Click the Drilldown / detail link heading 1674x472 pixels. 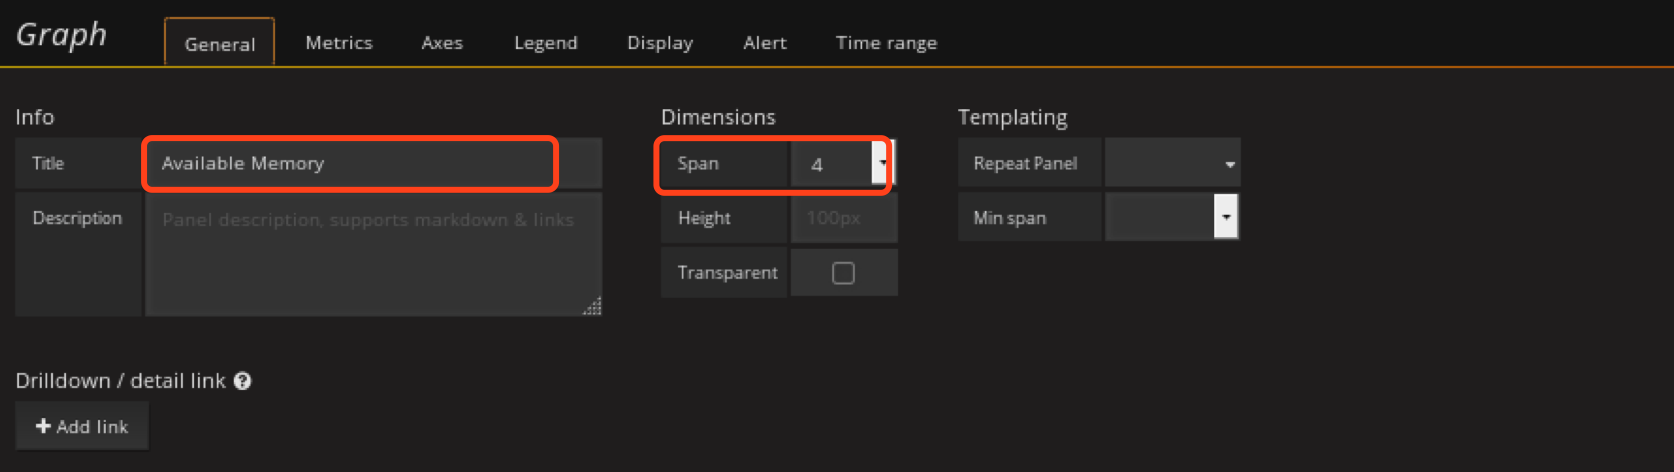pyautogui.click(x=120, y=381)
